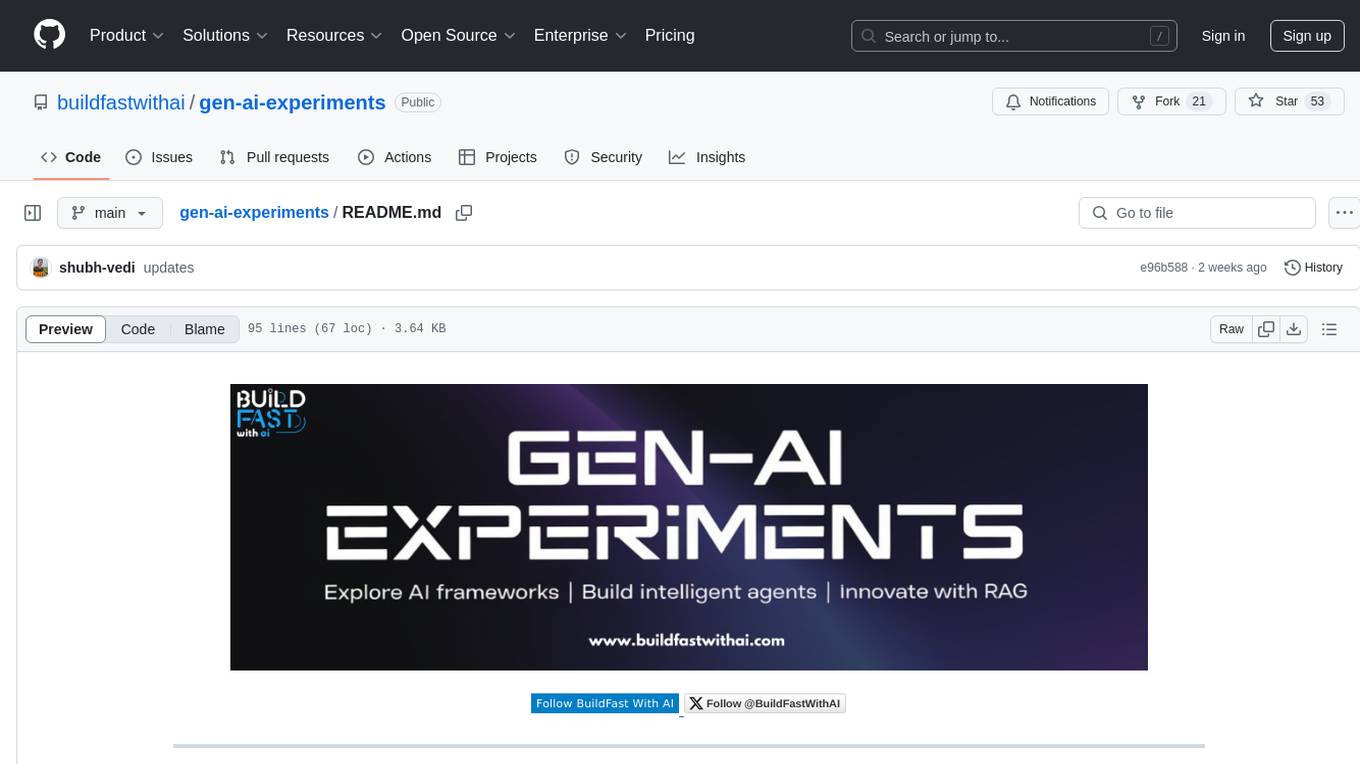Switch to Blame view
The height and width of the screenshot is (764, 1360).
coord(205,329)
